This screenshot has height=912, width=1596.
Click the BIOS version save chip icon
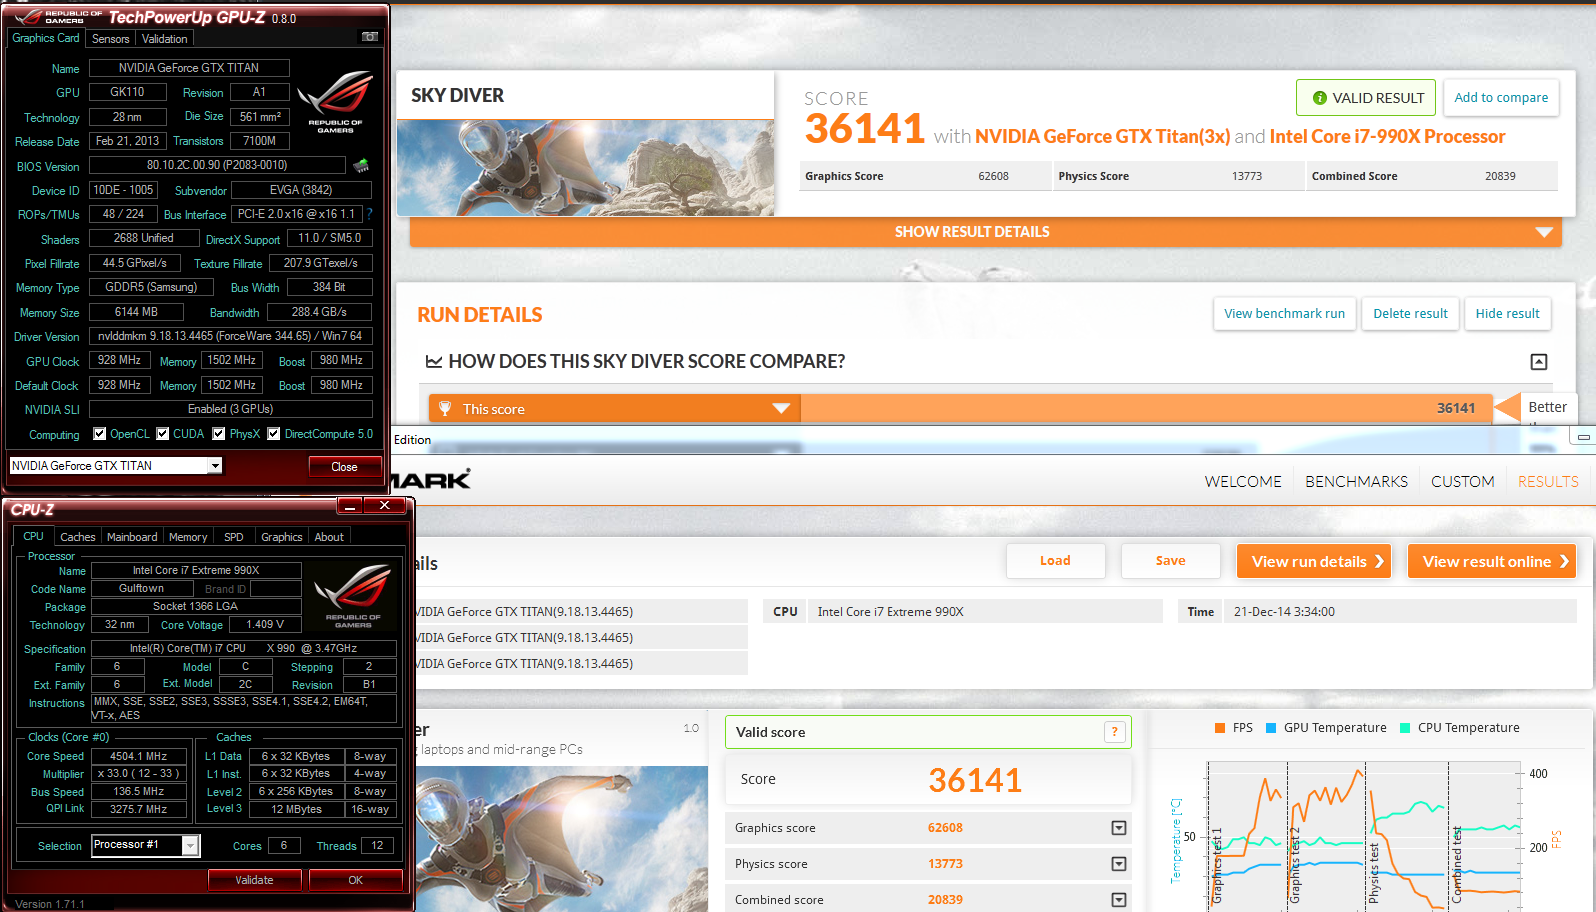(361, 165)
